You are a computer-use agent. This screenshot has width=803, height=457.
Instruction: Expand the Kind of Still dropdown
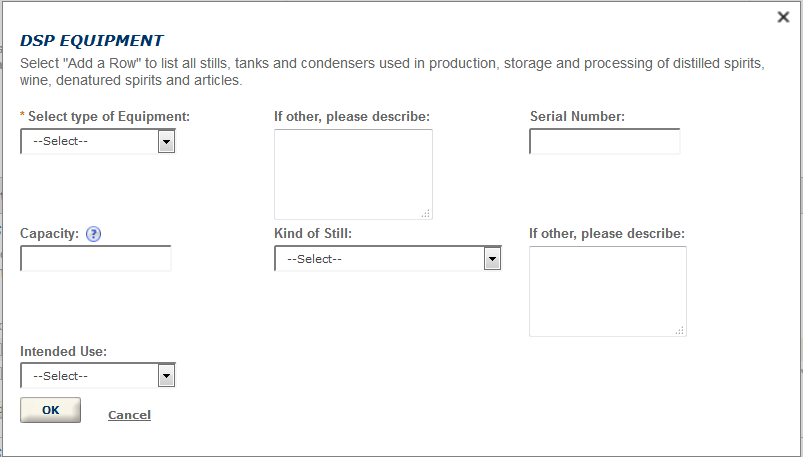tap(388, 259)
